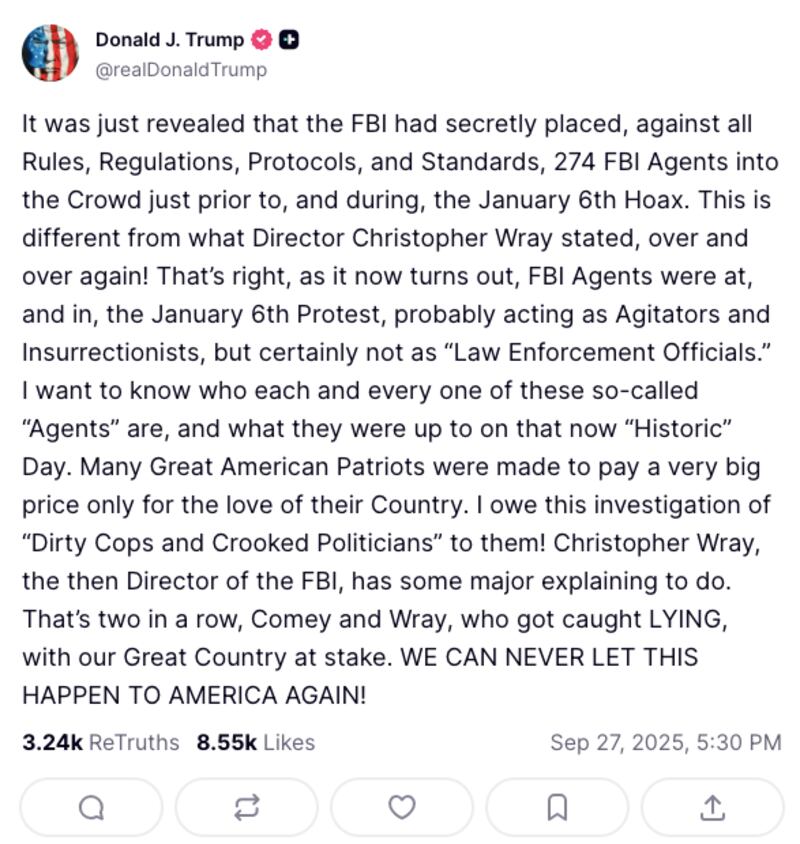Select the post body text
Screen dimensions: 800x844
click(400, 400)
